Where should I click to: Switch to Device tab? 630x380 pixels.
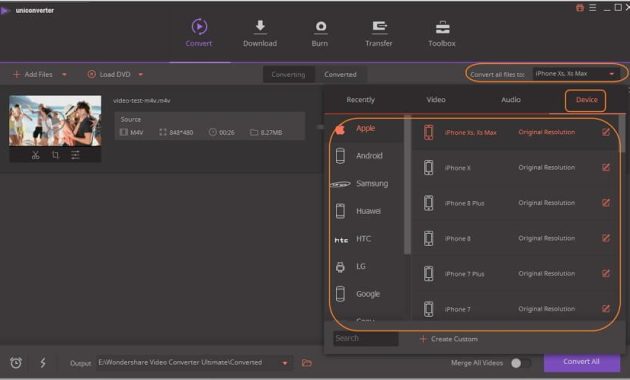586,100
